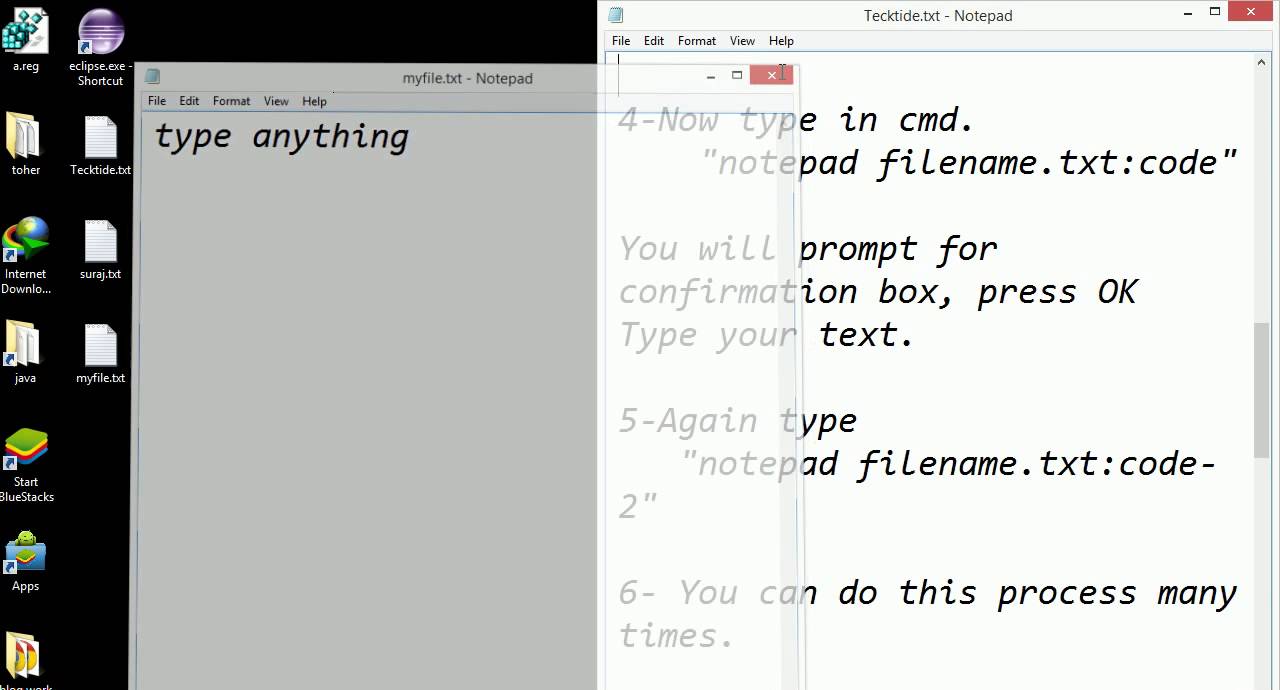1280x690 pixels.
Task: Close the myfile.txt Notepad window
Action: point(771,75)
